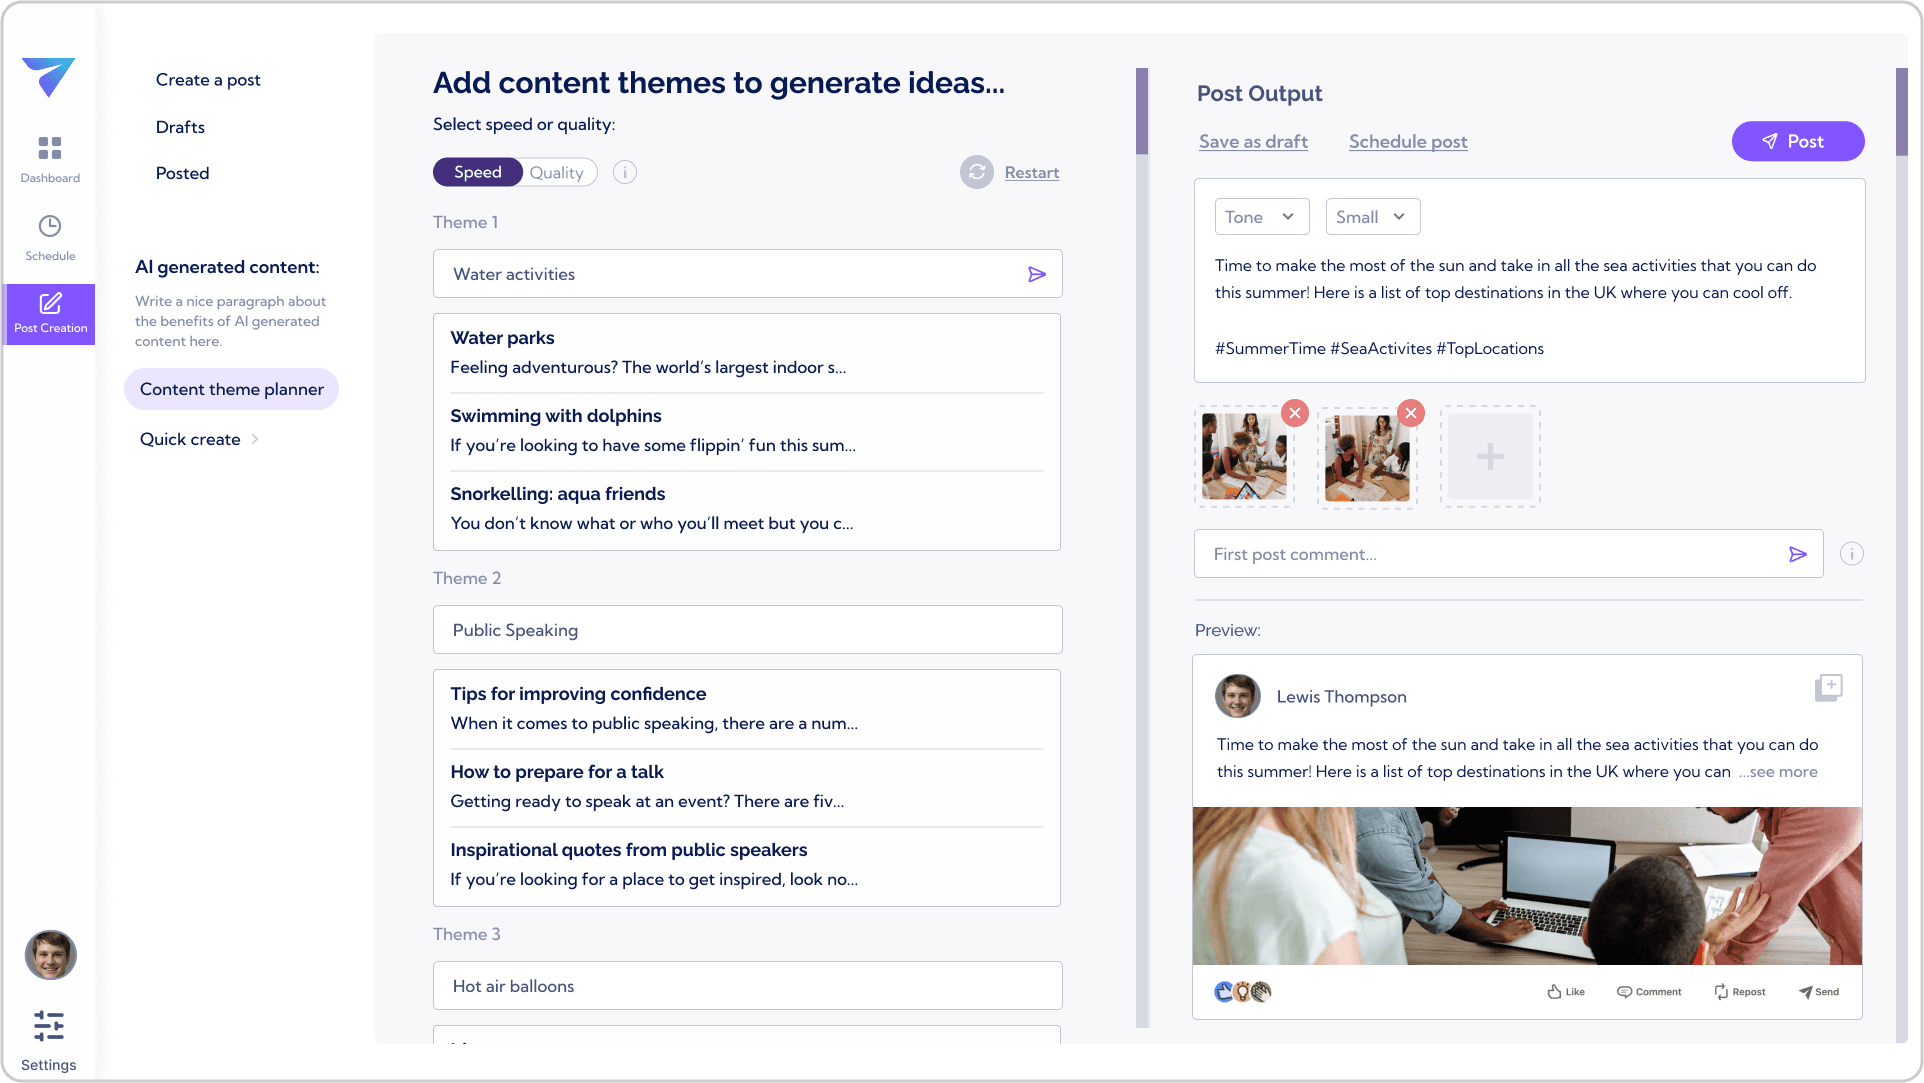The width and height of the screenshot is (1924, 1083).
Task: Open info tooltip next to speed selector
Action: point(624,172)
